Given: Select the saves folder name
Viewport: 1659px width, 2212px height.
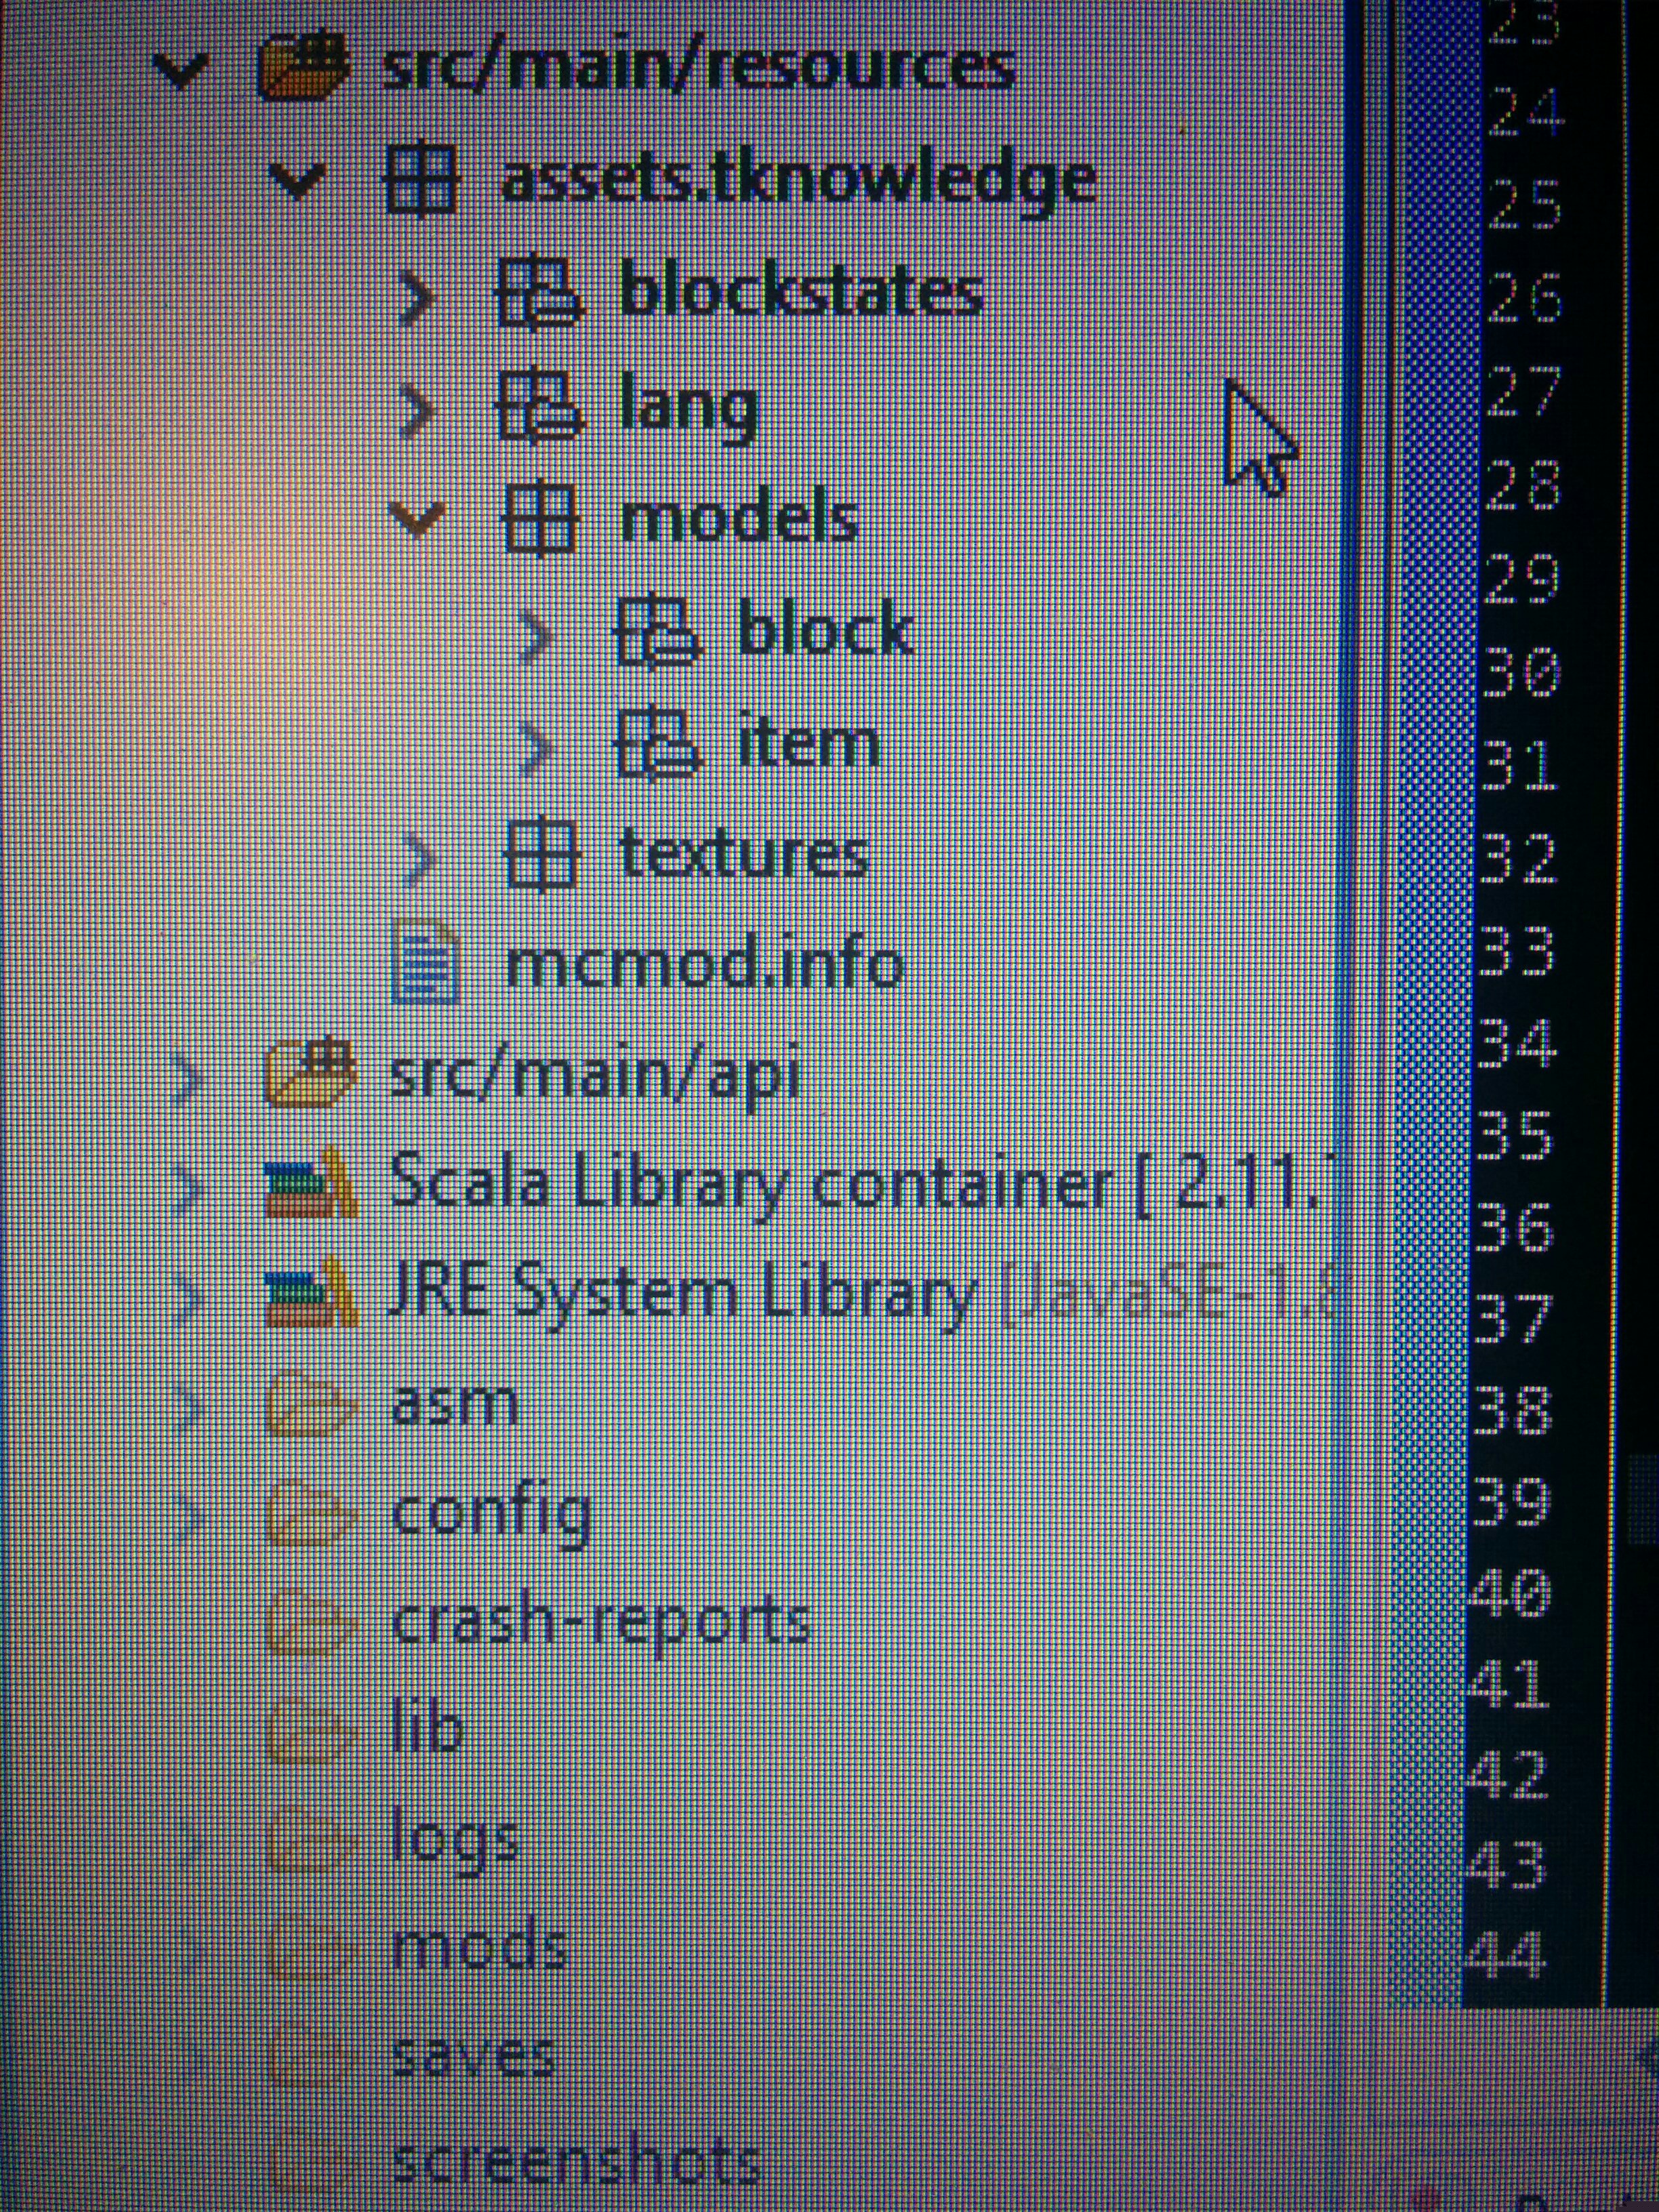Looking at the screenshot, I should (473, 2056).
